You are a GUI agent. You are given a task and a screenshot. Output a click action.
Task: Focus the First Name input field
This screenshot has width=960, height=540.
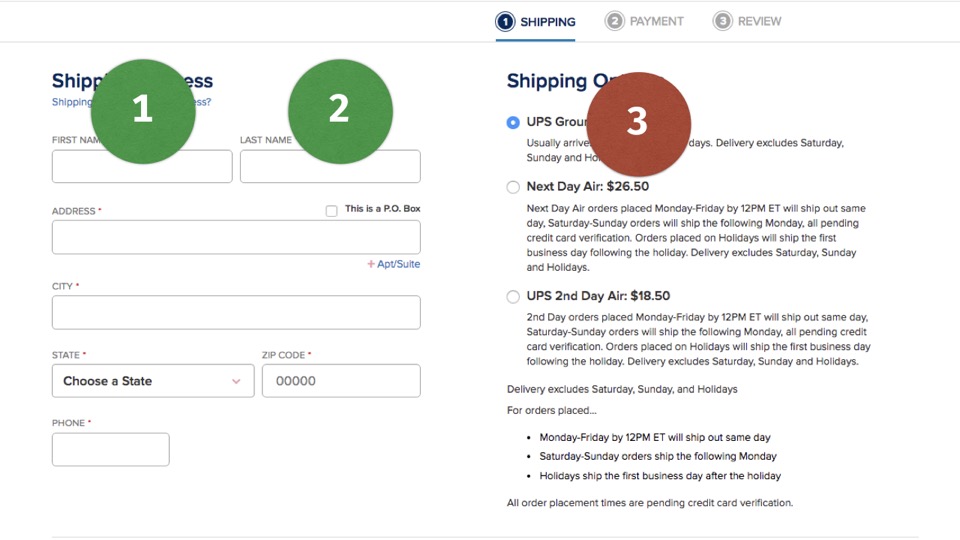point(142,166)
